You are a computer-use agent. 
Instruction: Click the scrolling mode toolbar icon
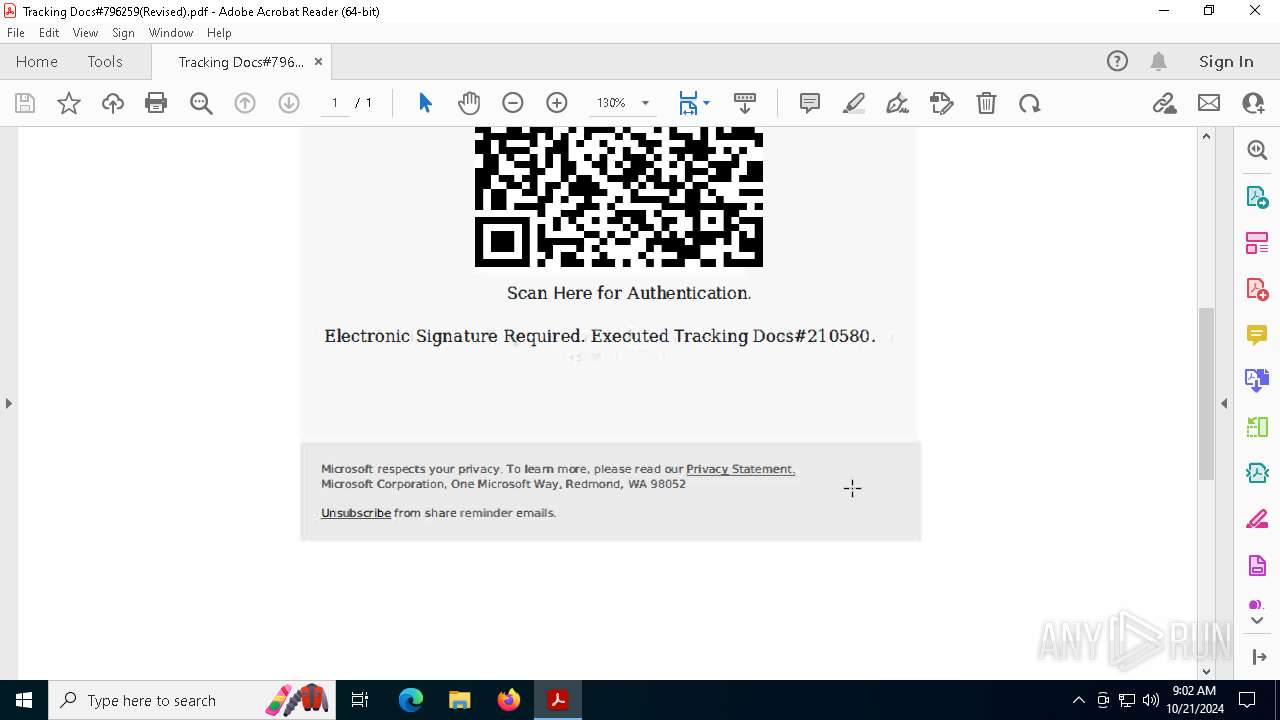[x=744, y=103]
